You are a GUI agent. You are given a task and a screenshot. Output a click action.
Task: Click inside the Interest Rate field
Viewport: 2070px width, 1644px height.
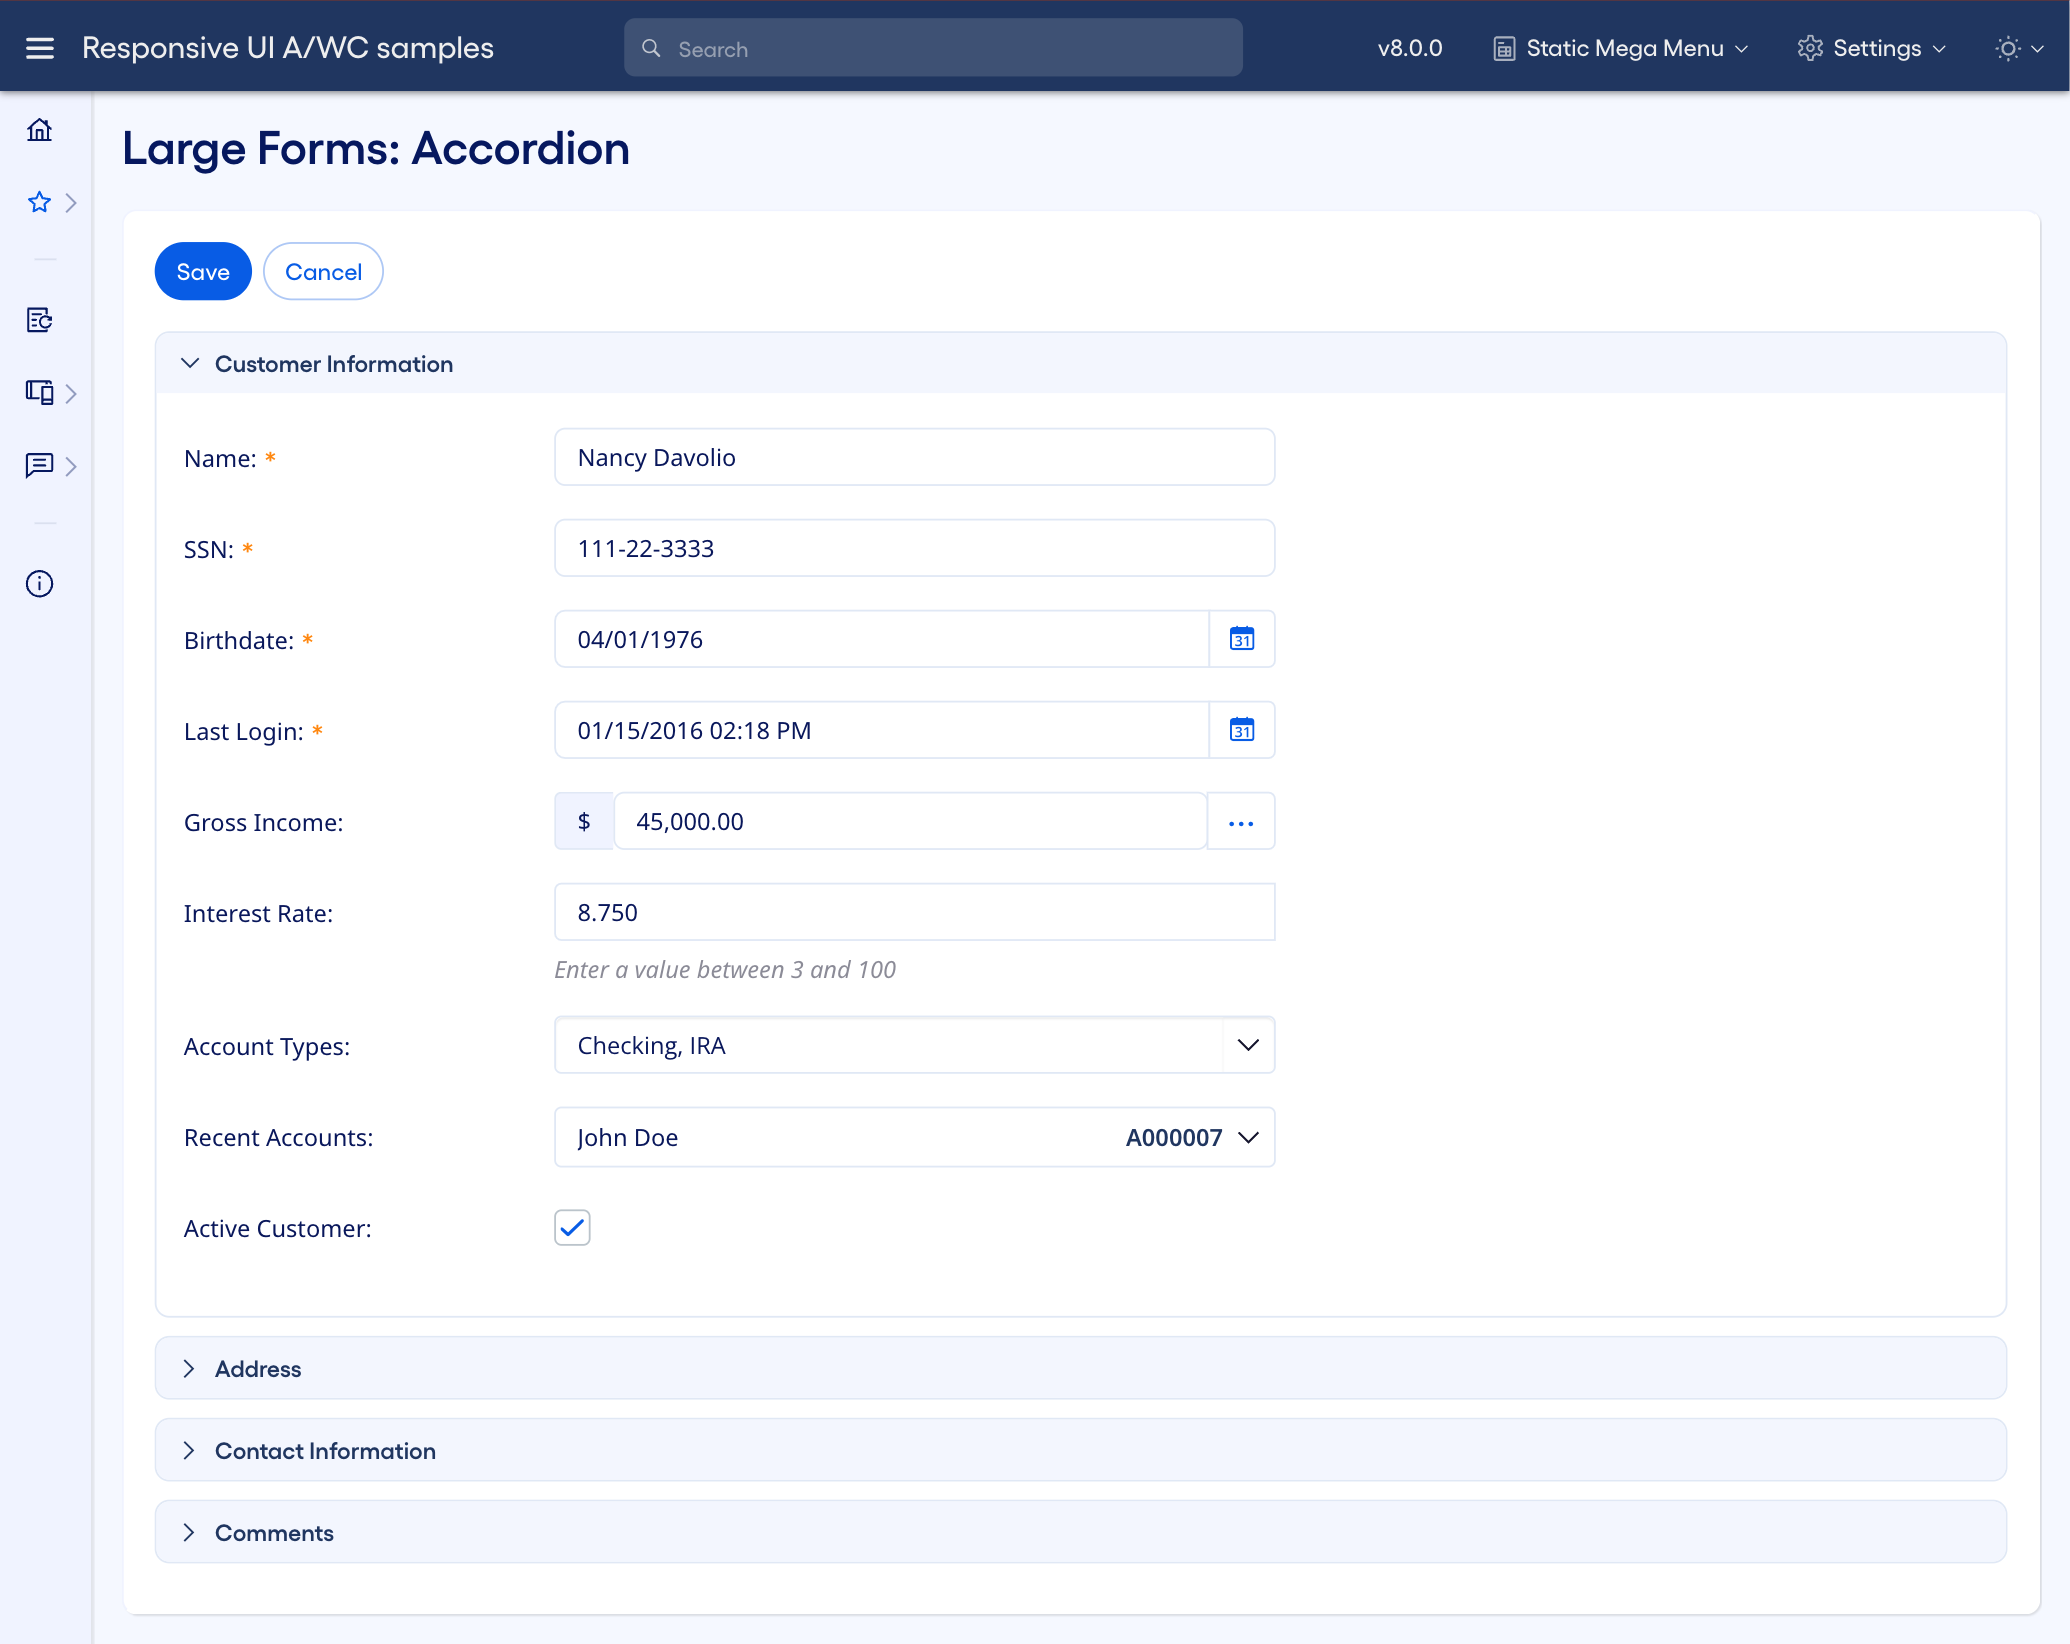[913, 911]
